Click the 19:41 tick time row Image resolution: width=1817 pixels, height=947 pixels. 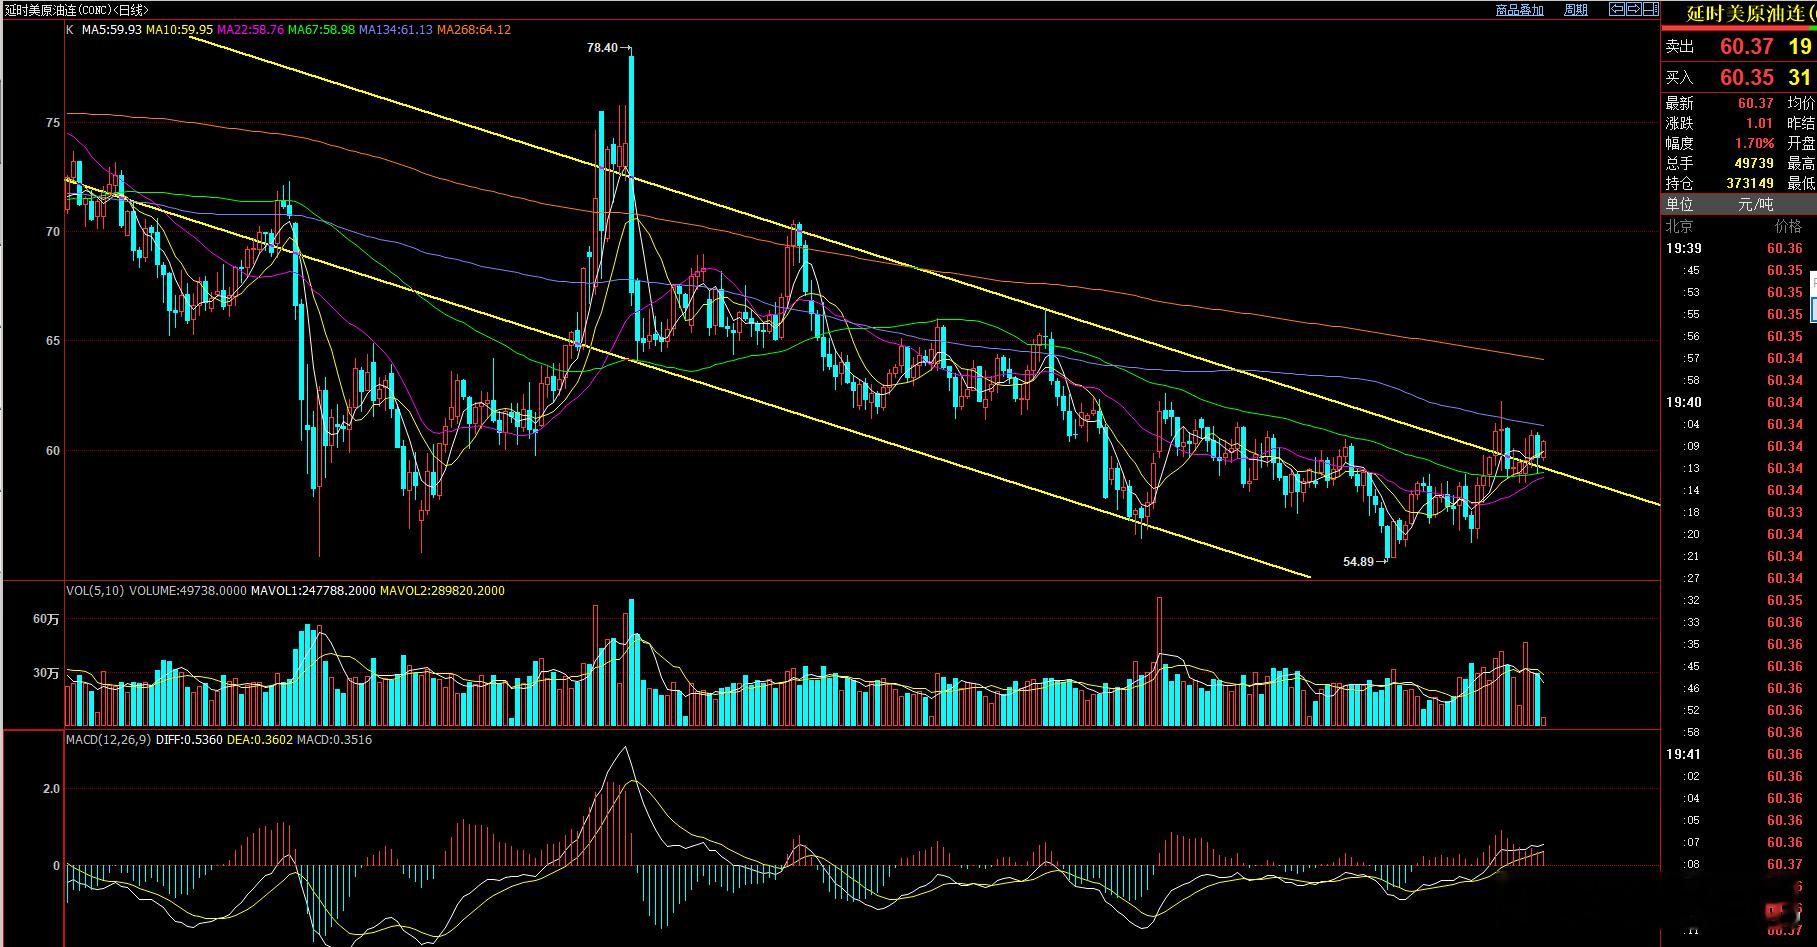click(1738, 754)
